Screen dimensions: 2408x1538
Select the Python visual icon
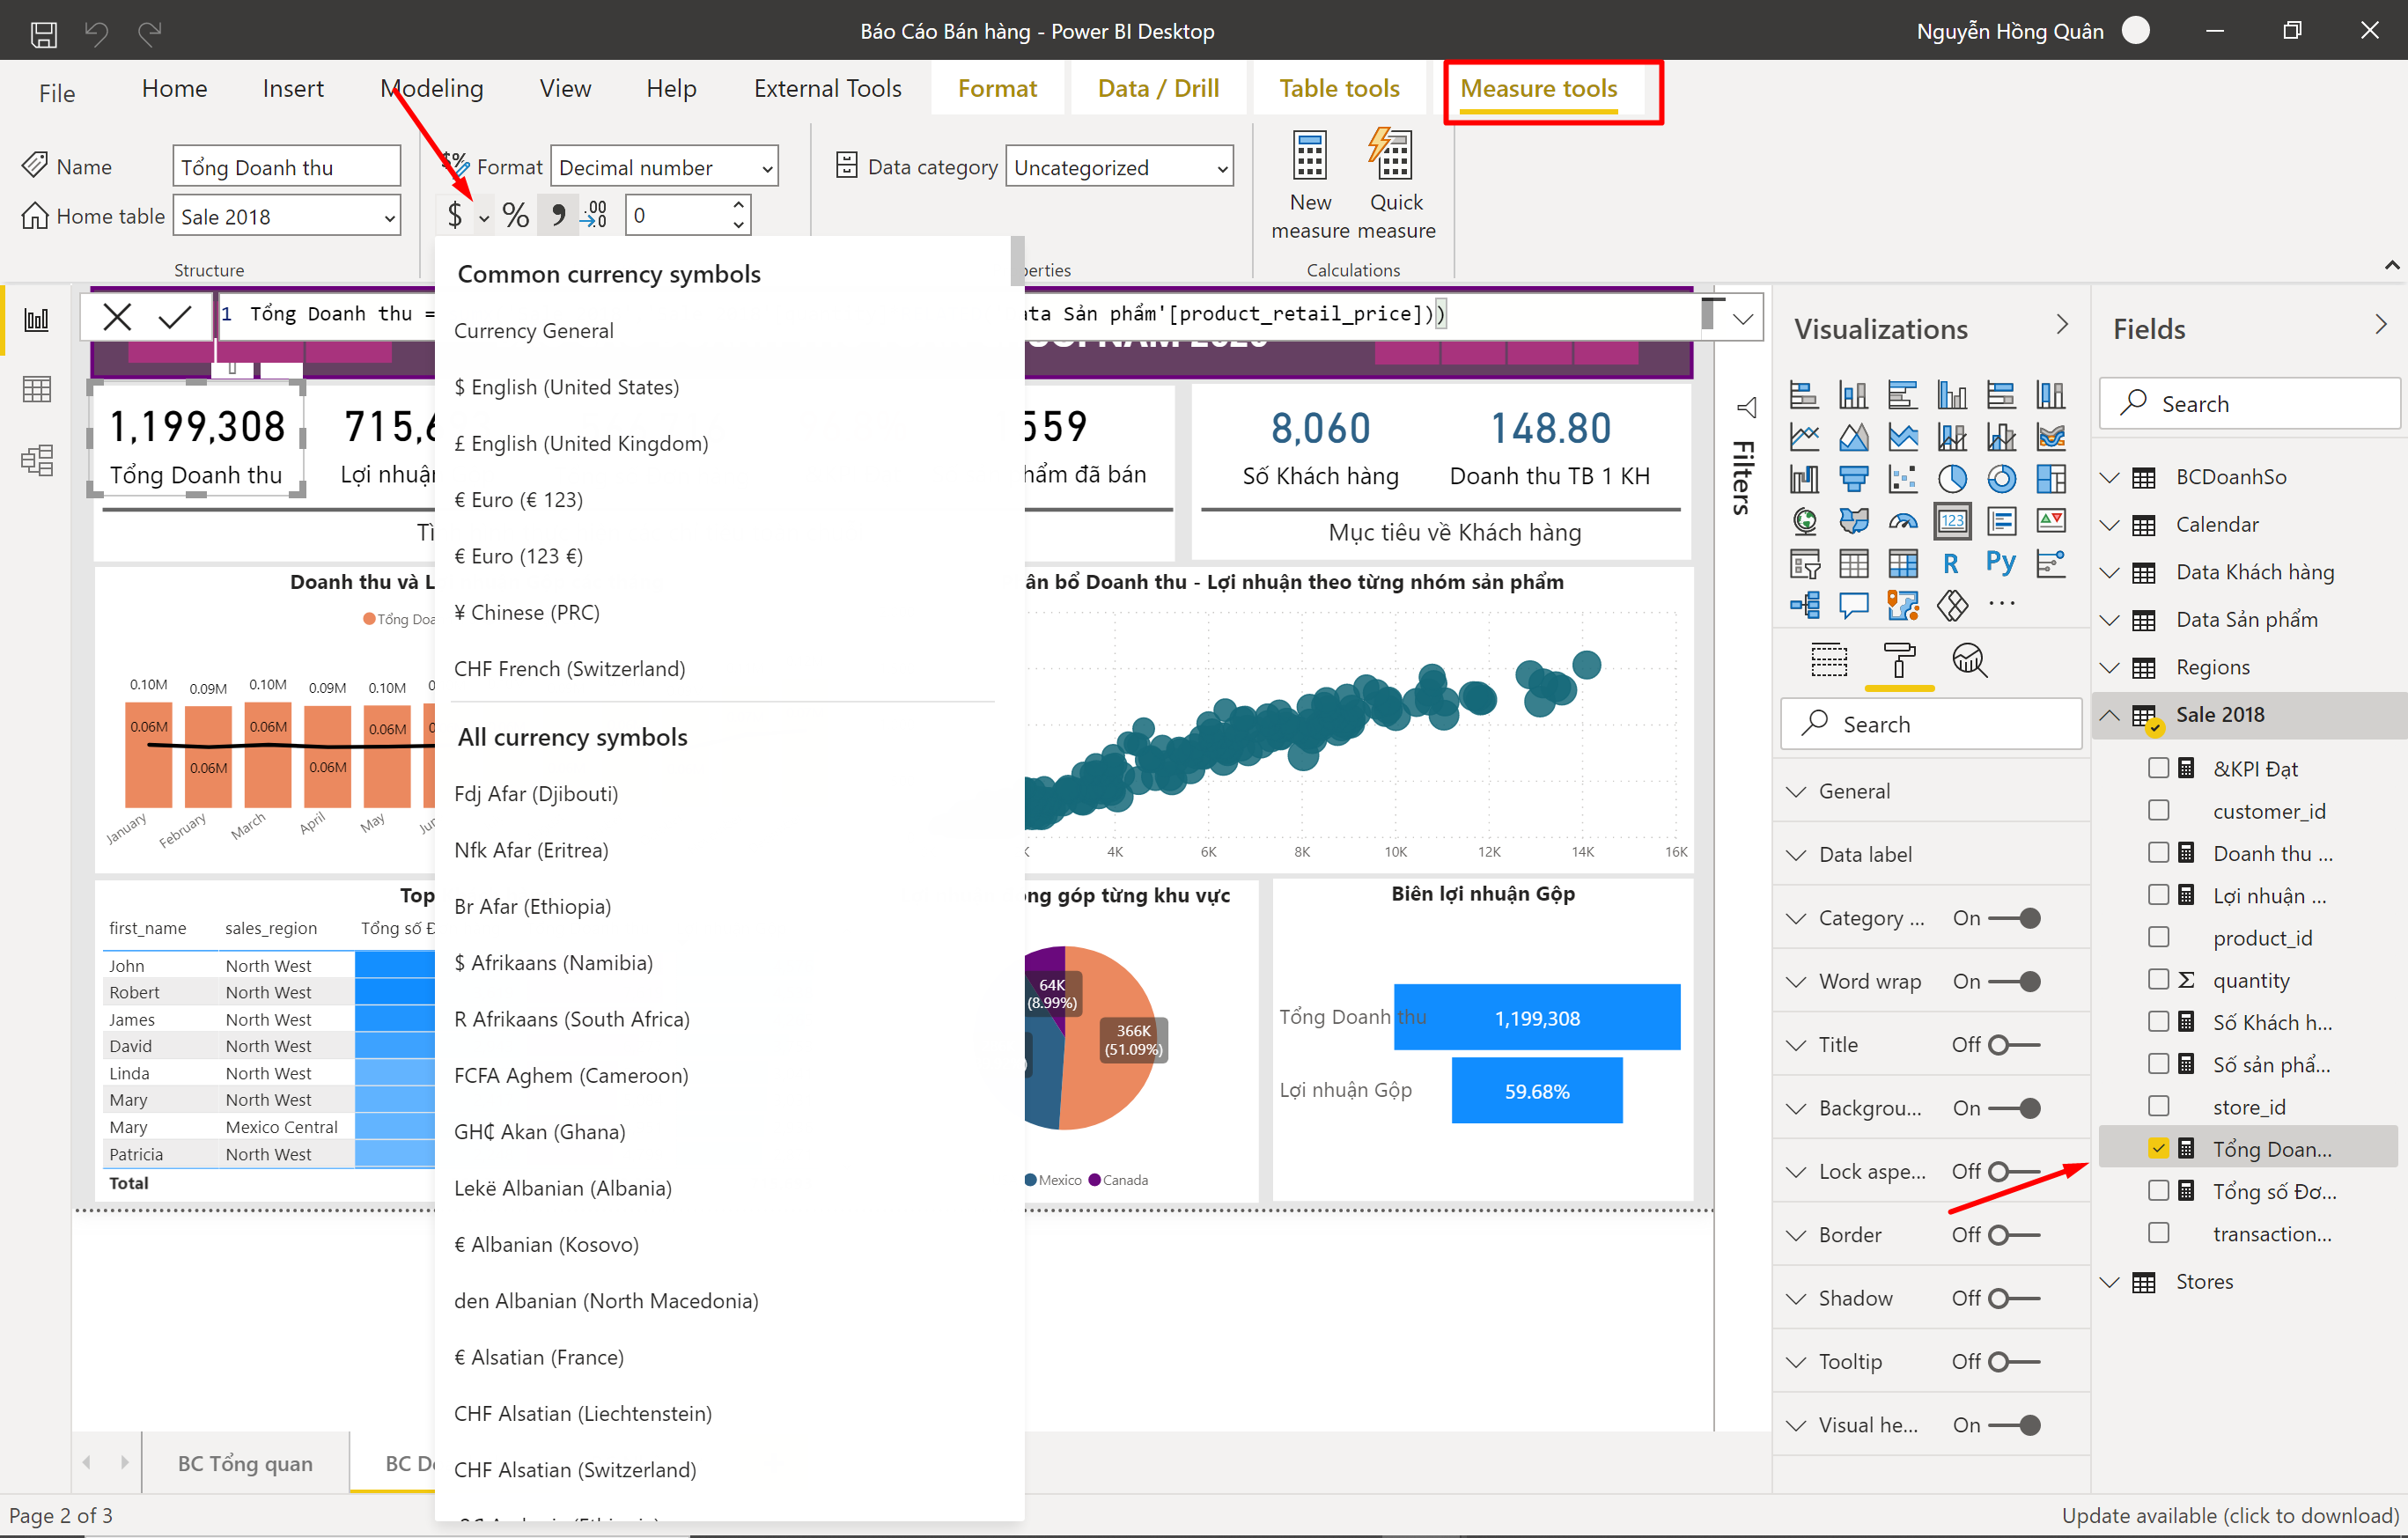pyautogui.click(x=2000, y=563)
